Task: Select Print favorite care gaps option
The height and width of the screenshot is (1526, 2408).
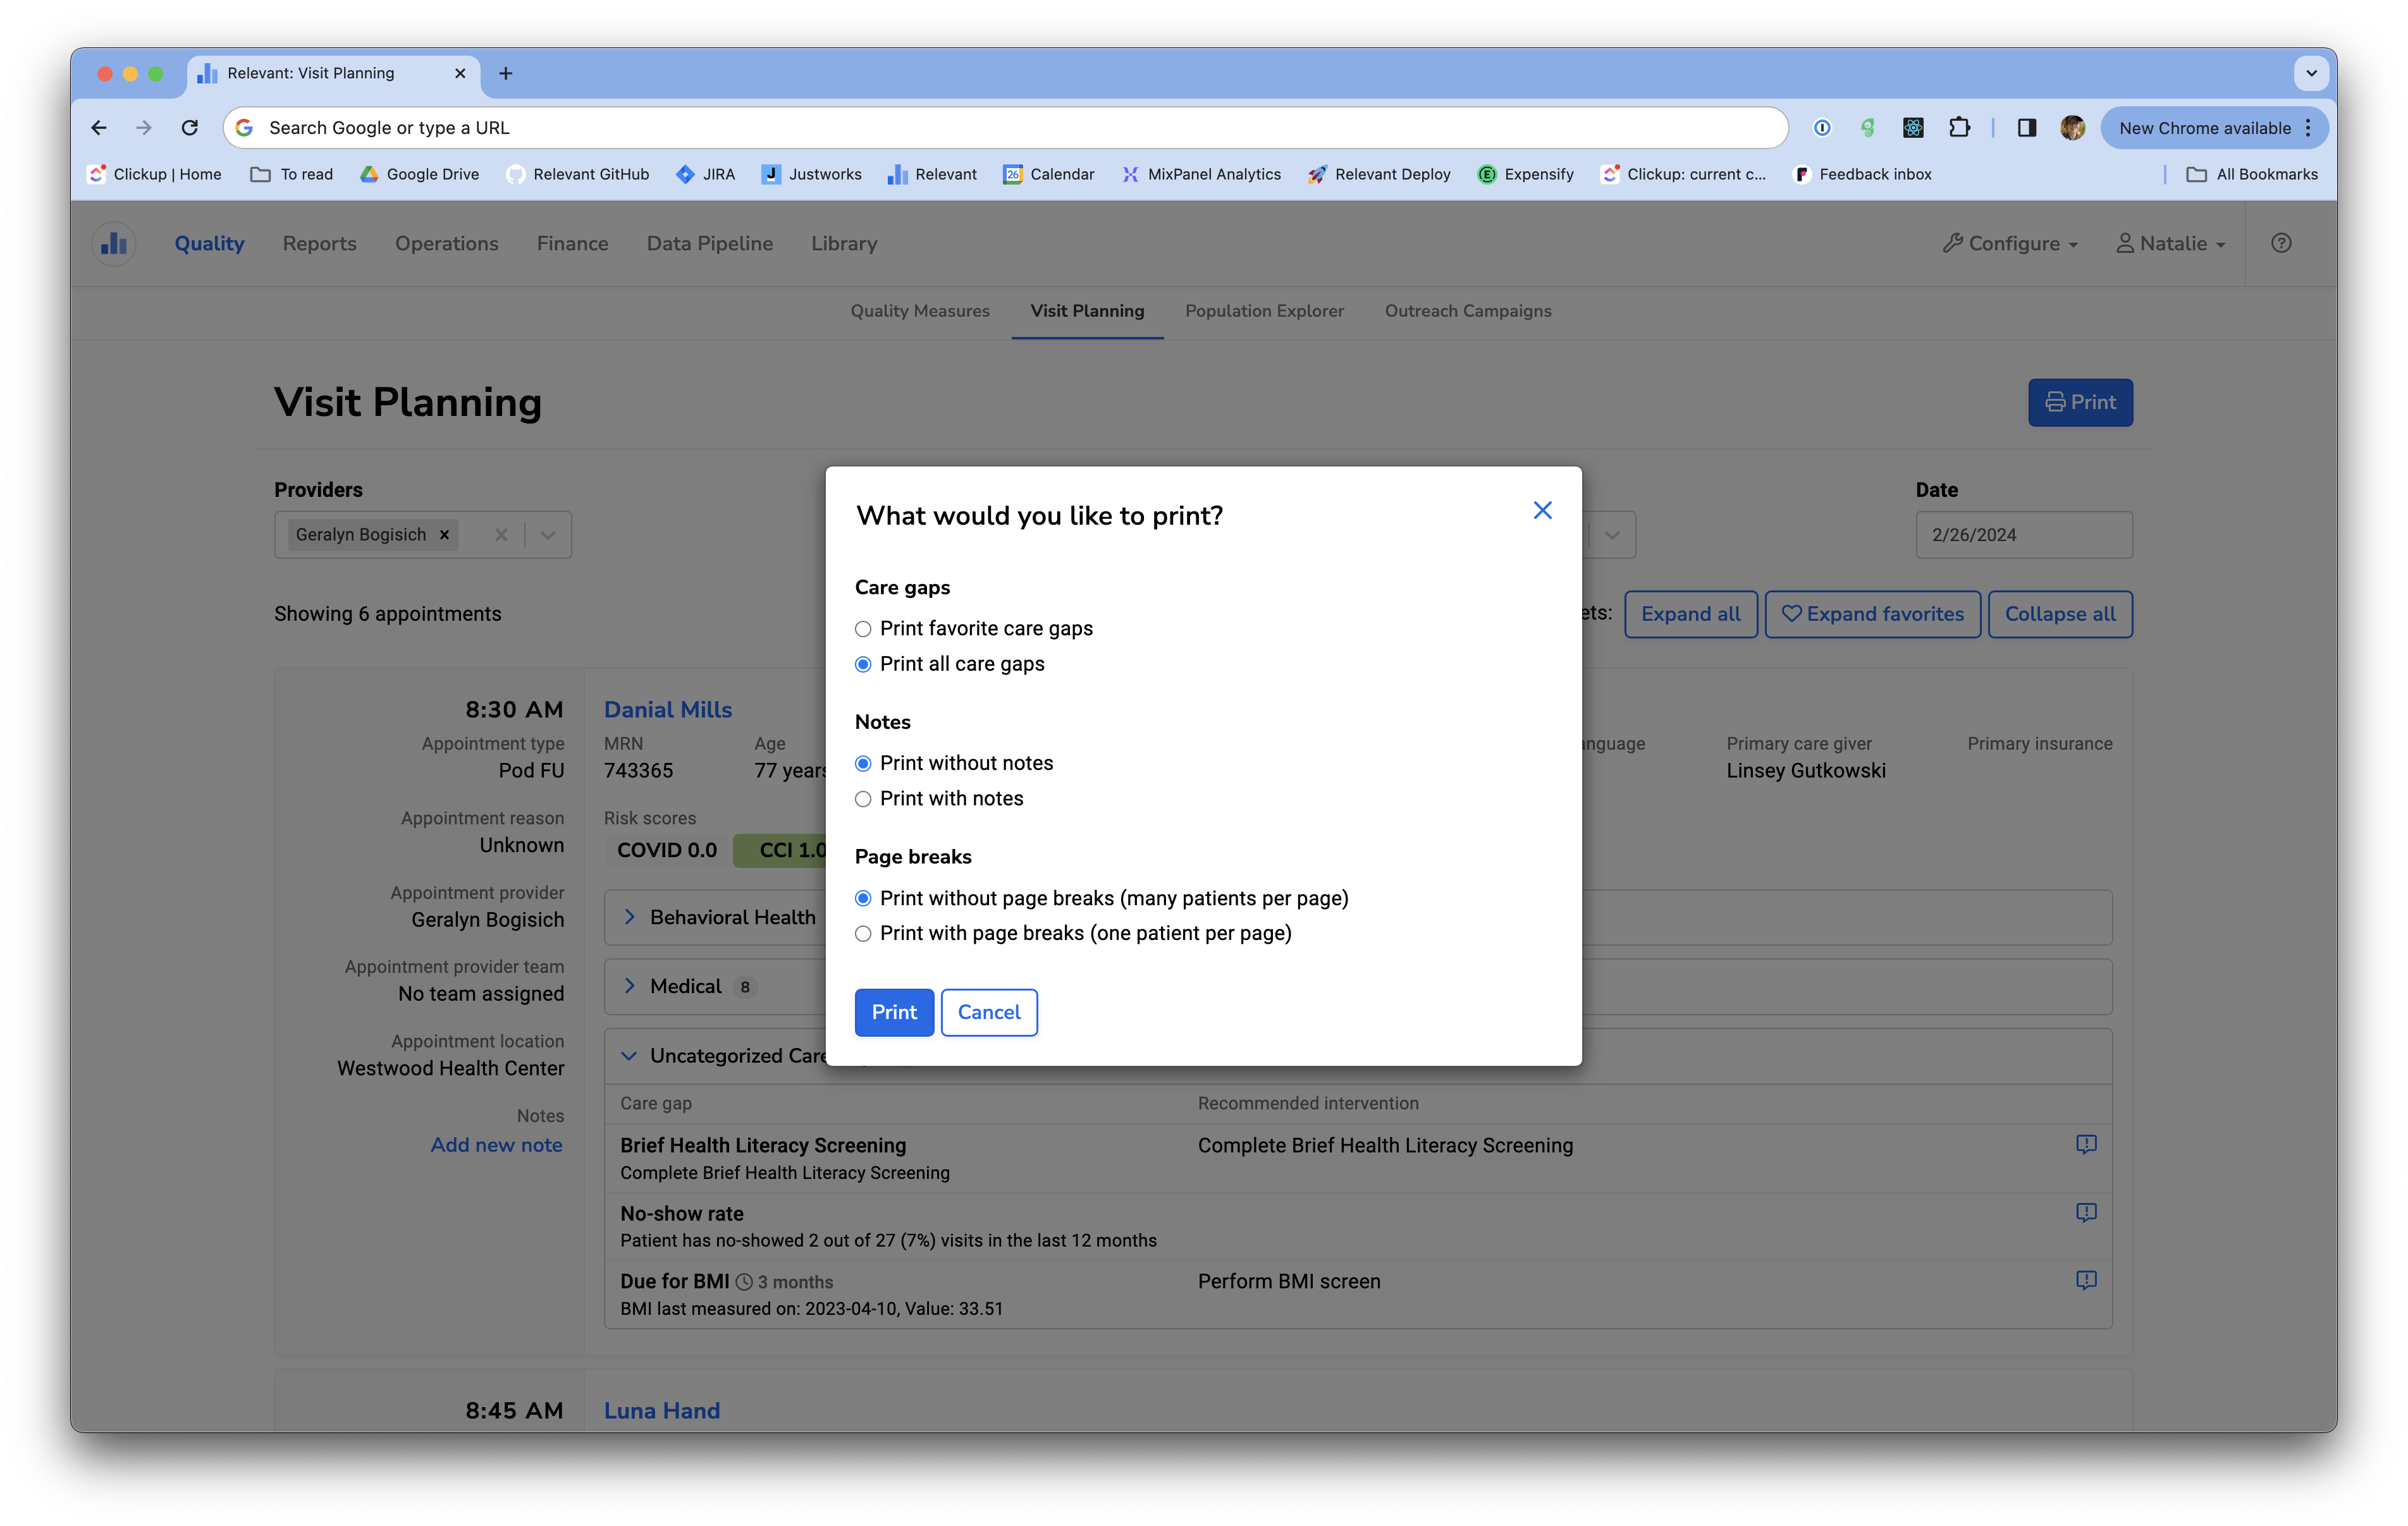Action: click(x=863, y=629)
